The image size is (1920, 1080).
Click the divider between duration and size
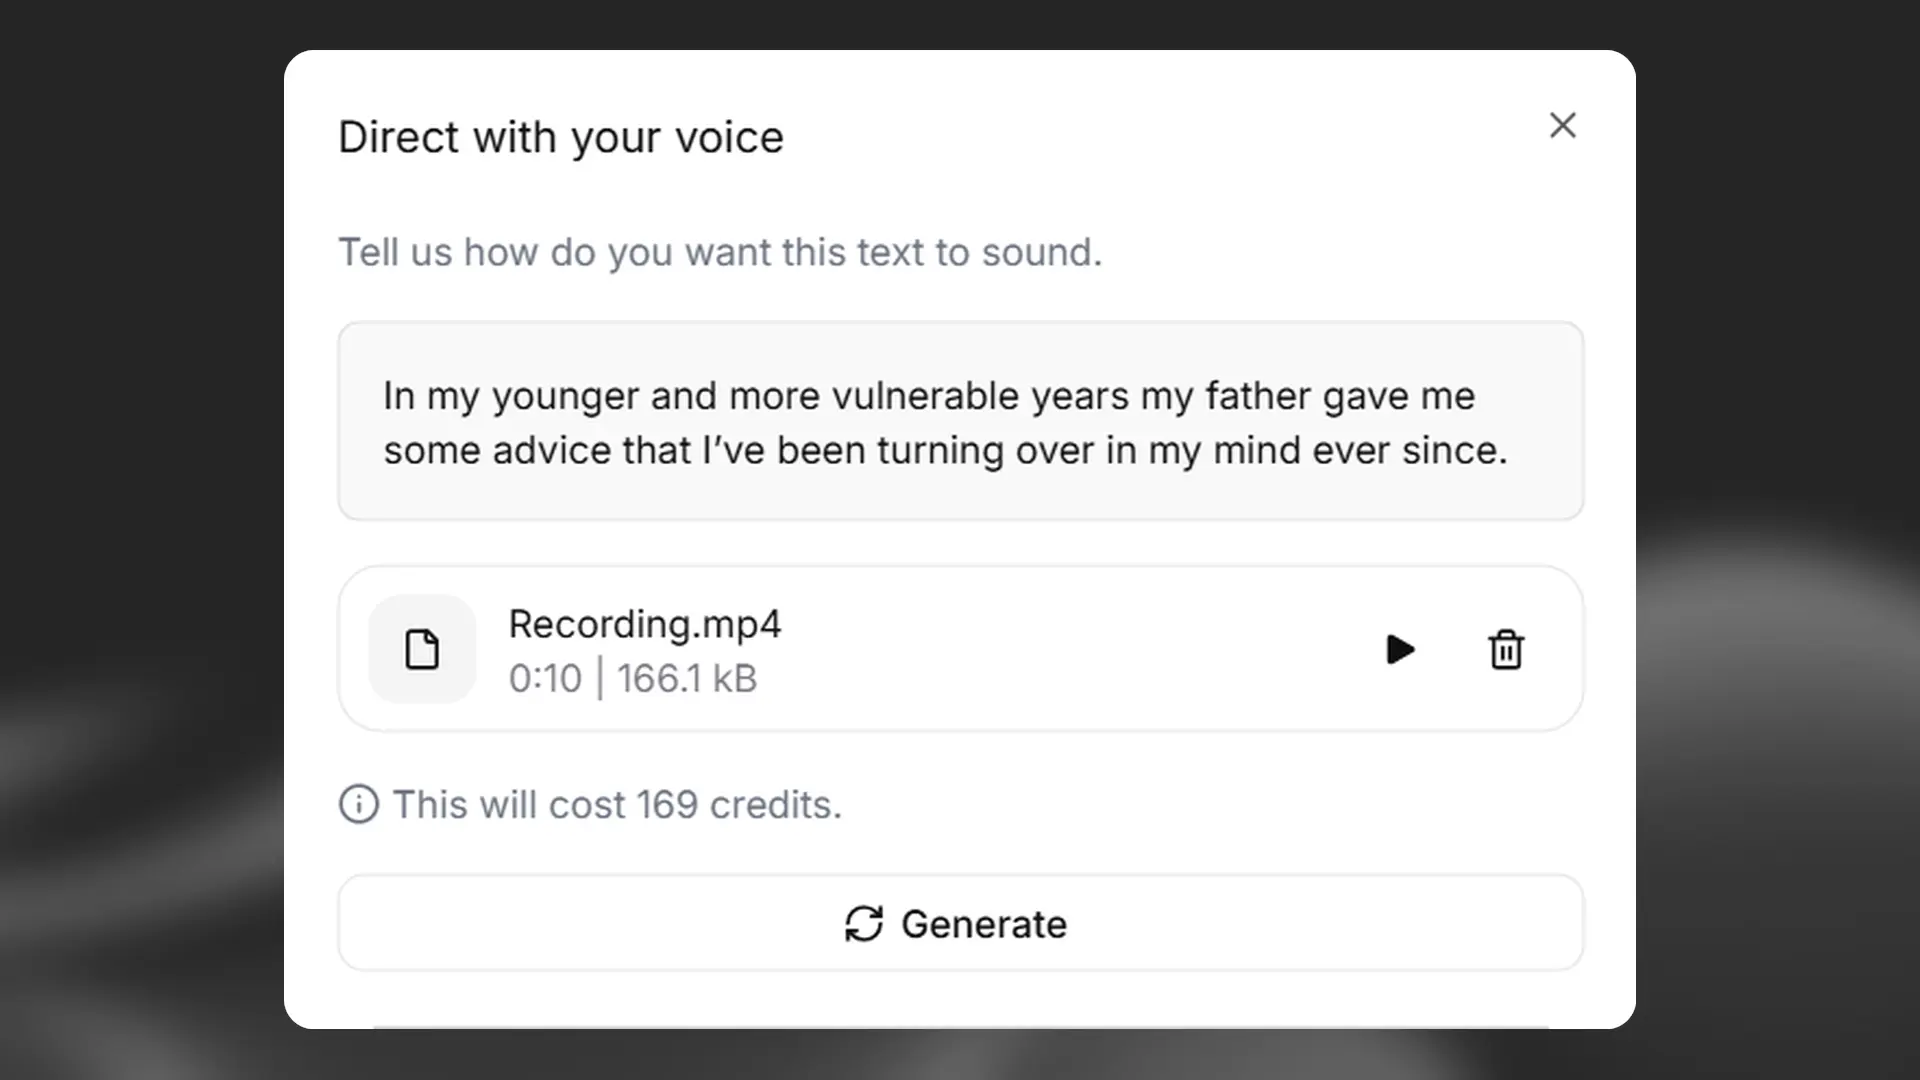(600, 679)
